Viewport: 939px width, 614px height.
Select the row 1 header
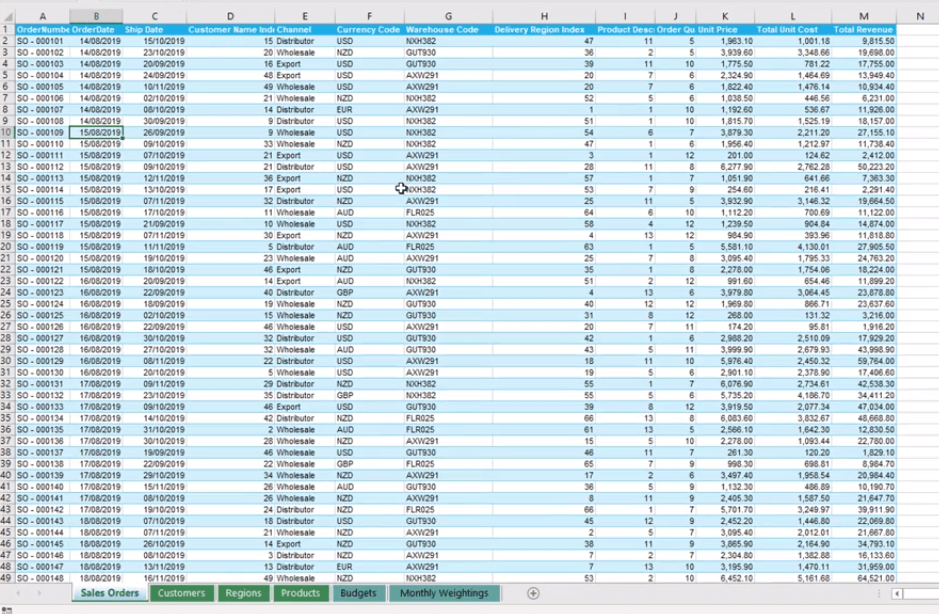point(7,29)
